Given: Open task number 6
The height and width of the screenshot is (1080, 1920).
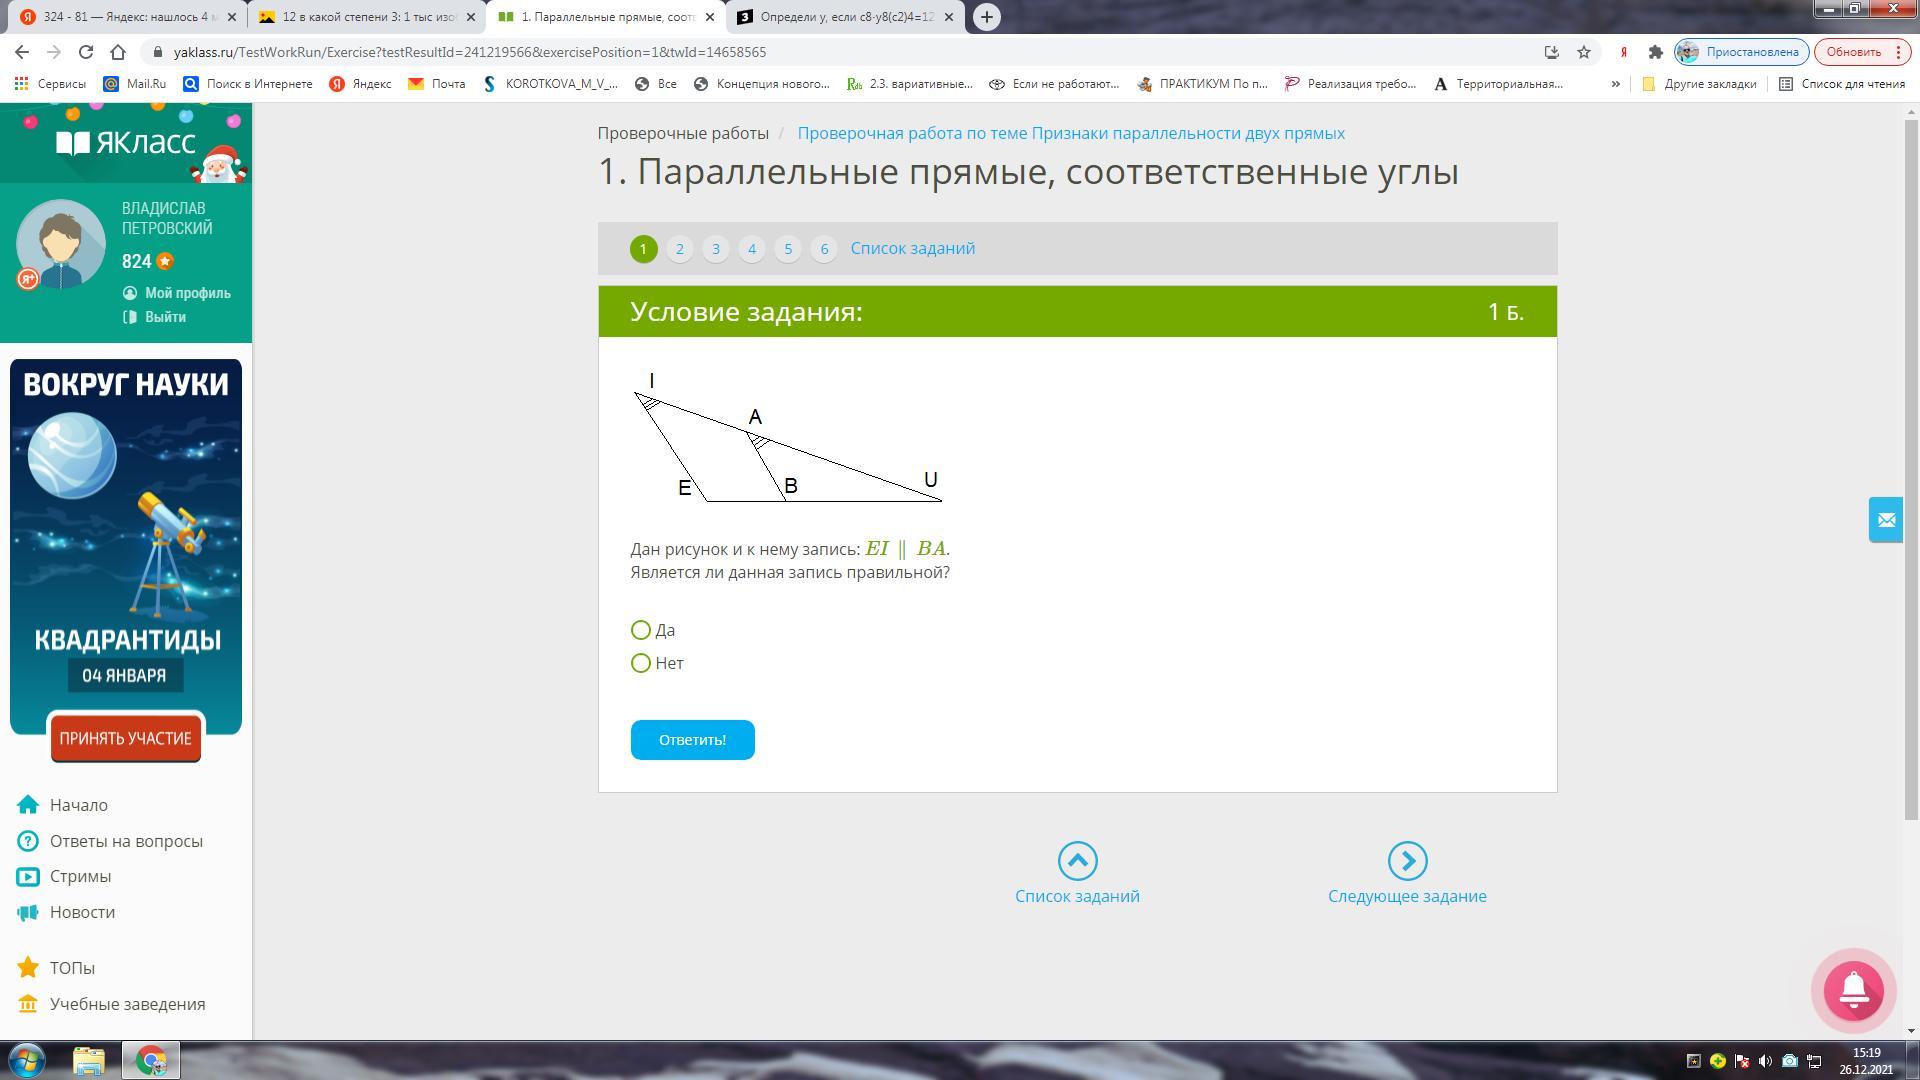Looking at the screenshot, I should point(824,249).
